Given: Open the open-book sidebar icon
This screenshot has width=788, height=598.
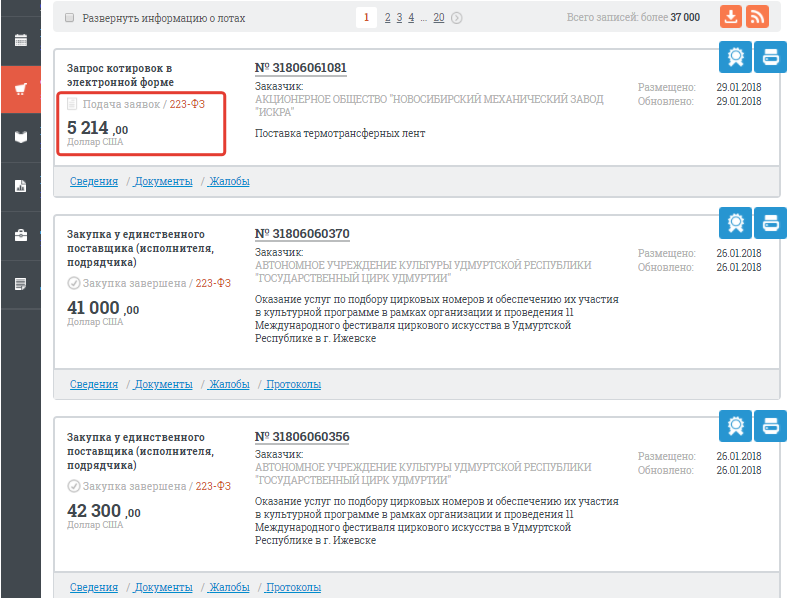Looking at the screenshot, I should pos(20,137).
